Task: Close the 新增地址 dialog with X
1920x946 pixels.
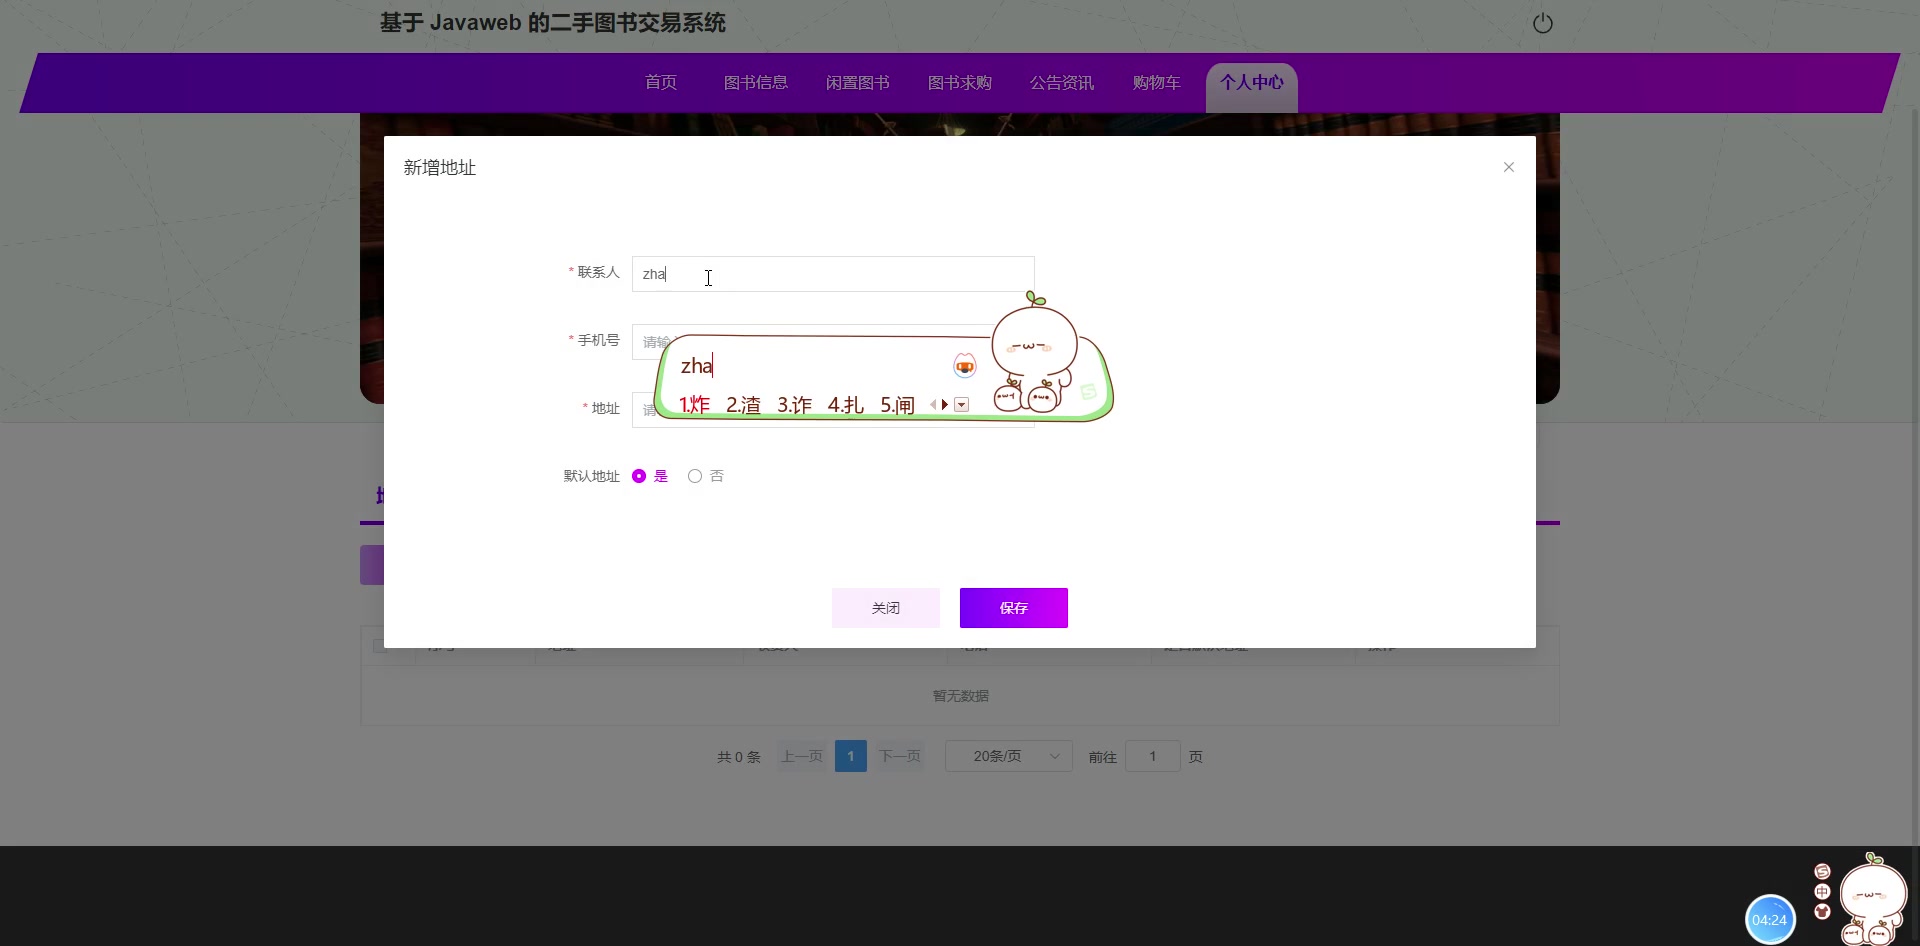Action: tap(1509, 167)
